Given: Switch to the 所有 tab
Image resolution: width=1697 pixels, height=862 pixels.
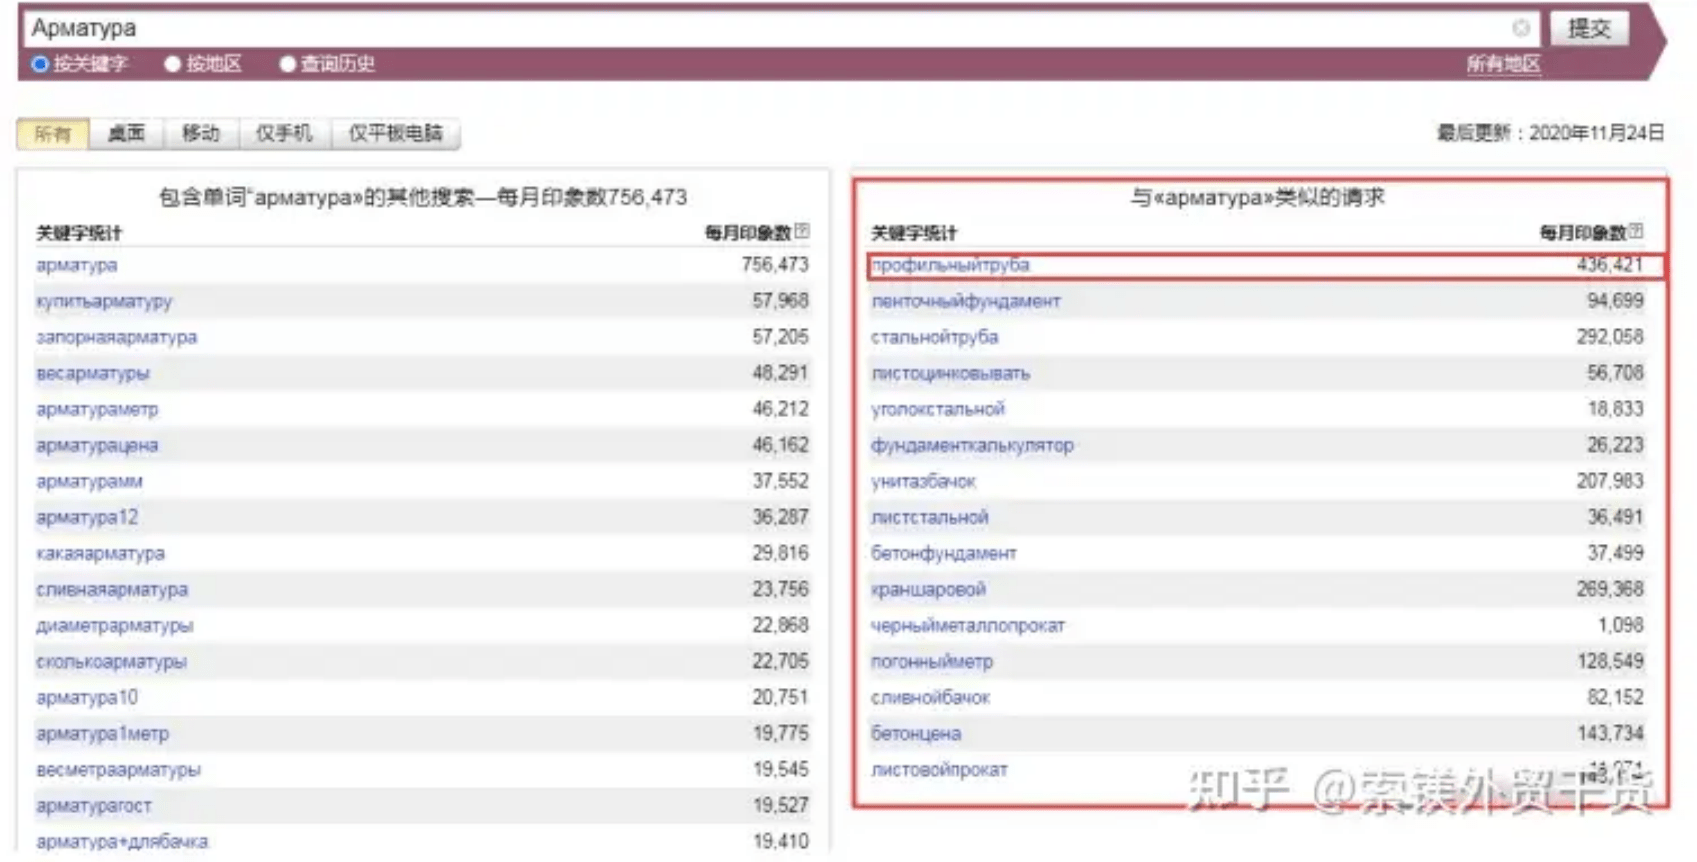Looking at the screenshot, I should tap(53, 133).
